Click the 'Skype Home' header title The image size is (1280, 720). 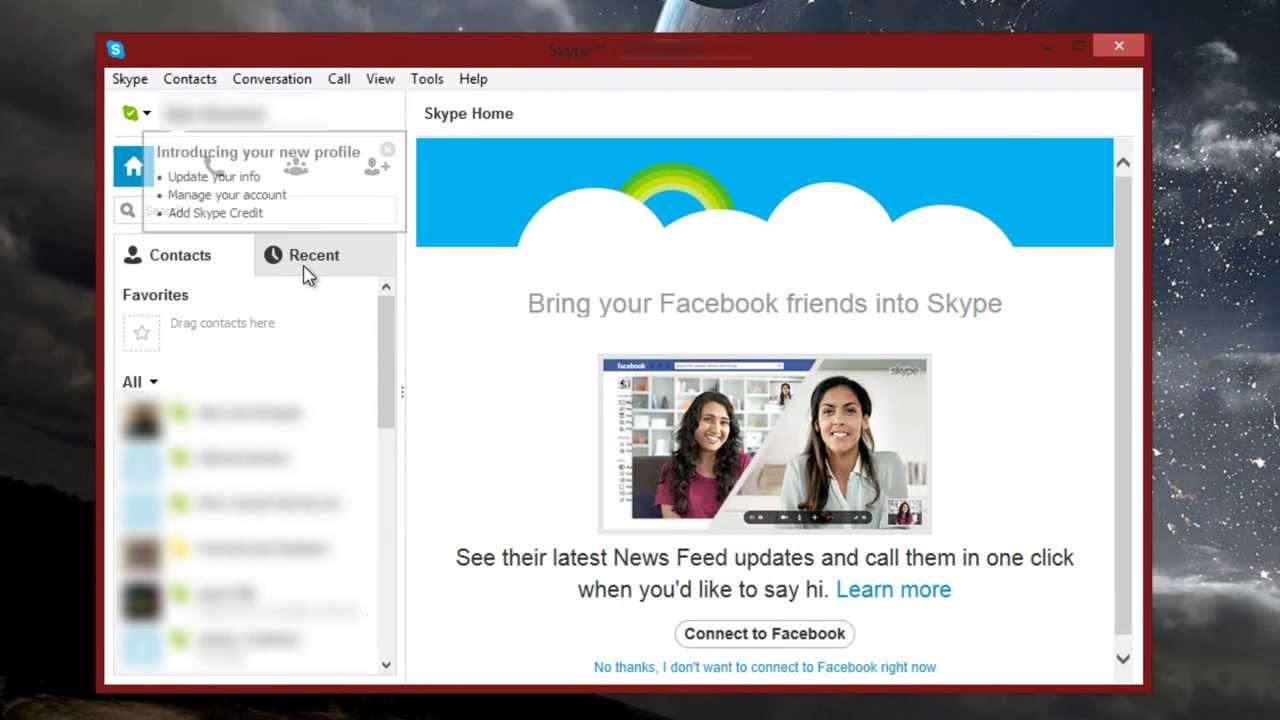coord(468,113)
